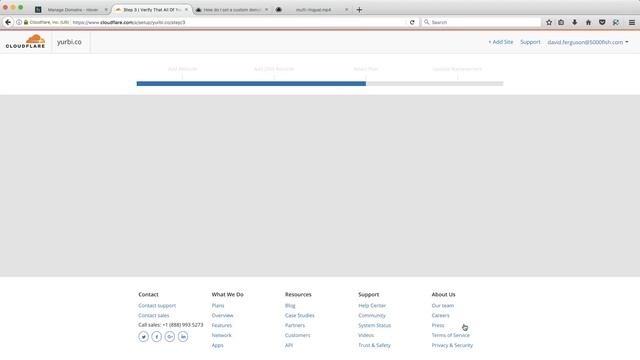Switch to the multi-lingual.mp4 tab
The image size is (640, 360).
tap(313, 9)
